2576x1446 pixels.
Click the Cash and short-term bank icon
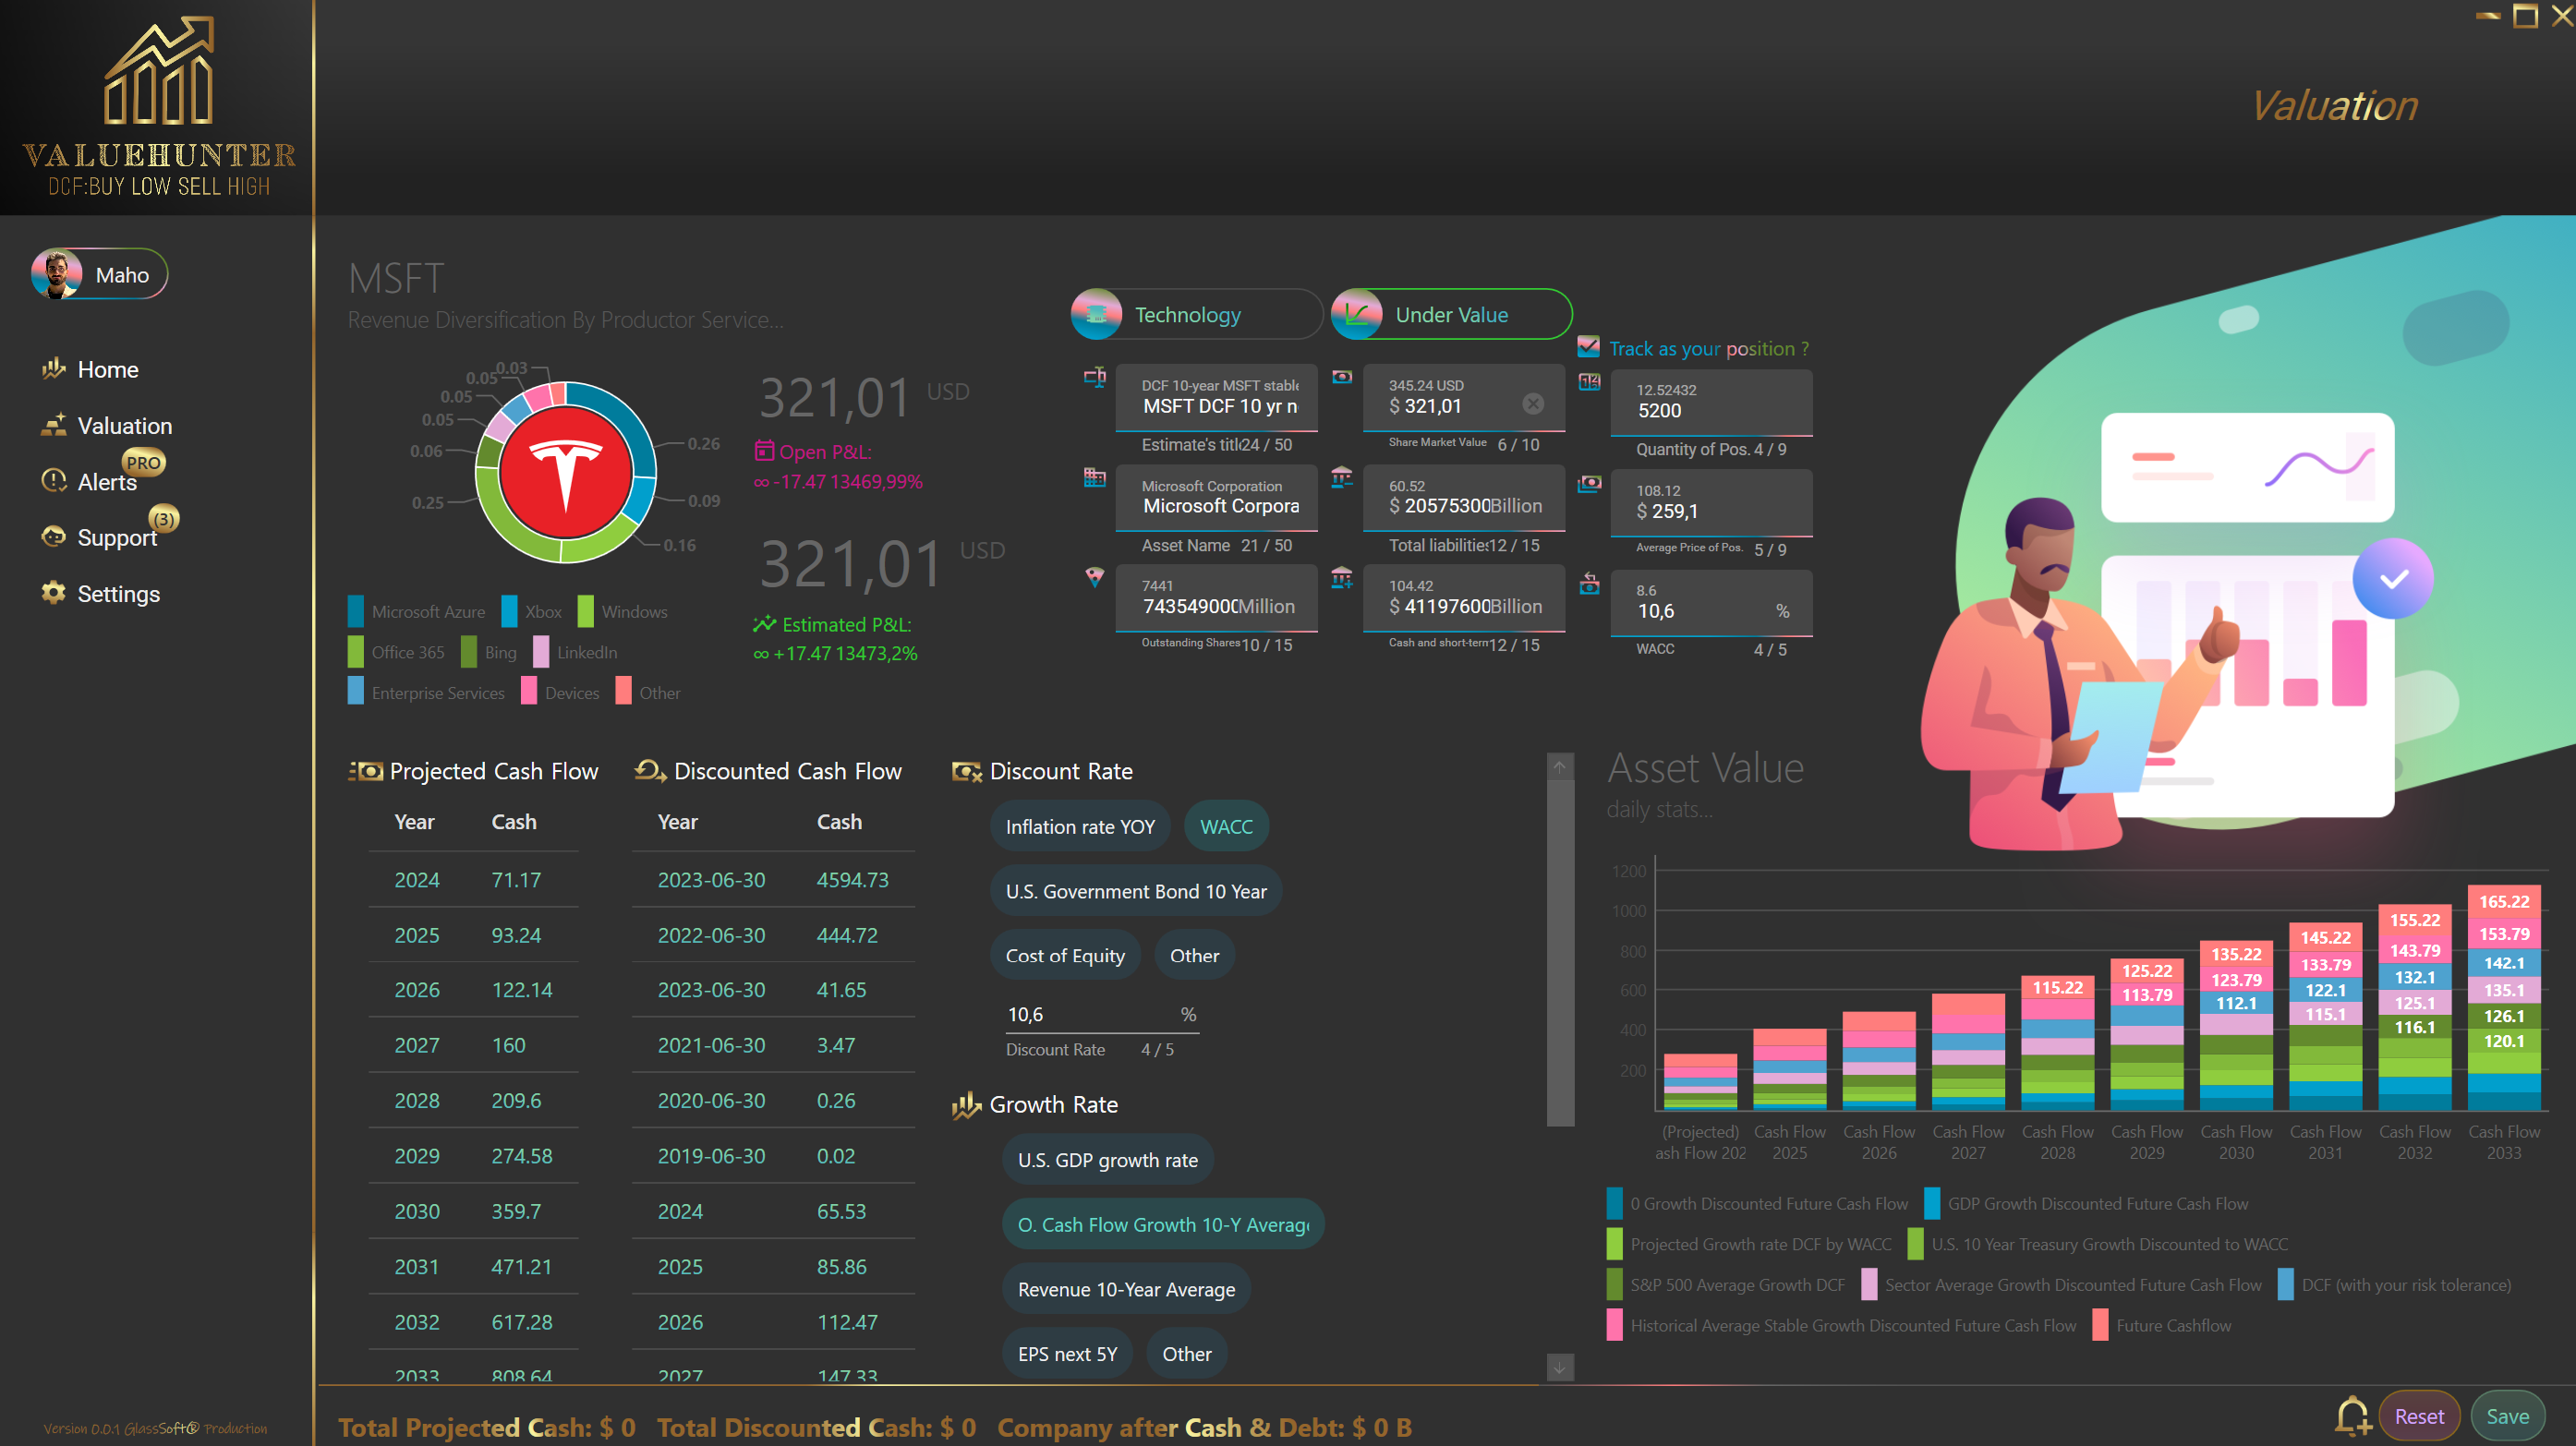[x=1342, y=577]
